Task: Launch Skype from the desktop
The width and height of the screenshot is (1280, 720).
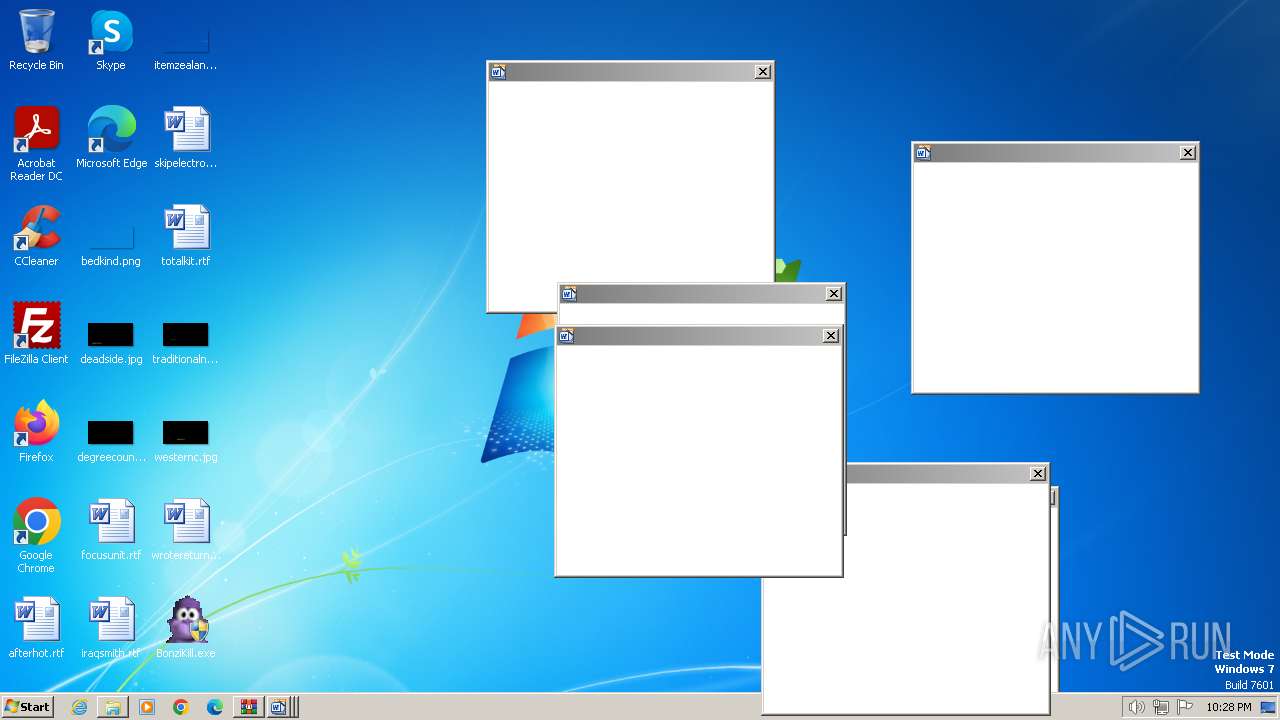Action: (111, 40)
